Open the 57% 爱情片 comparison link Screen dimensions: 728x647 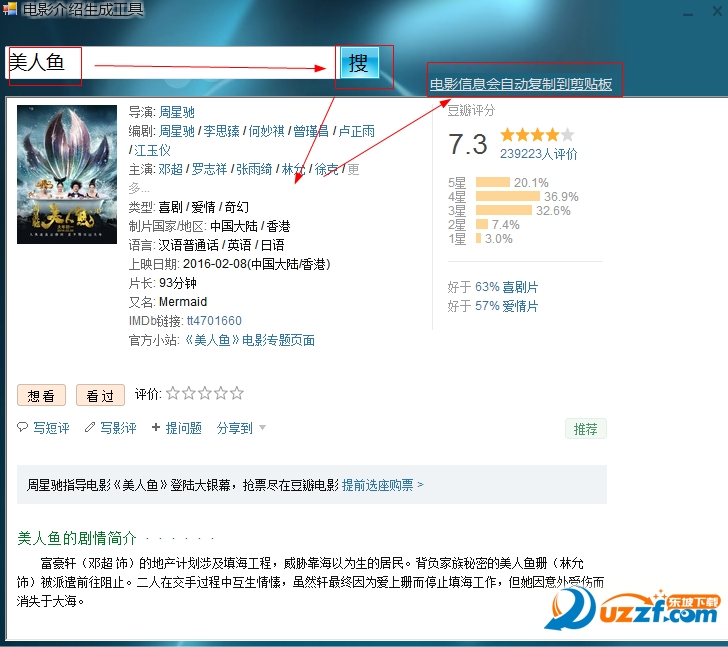click(x=507, y=306)
